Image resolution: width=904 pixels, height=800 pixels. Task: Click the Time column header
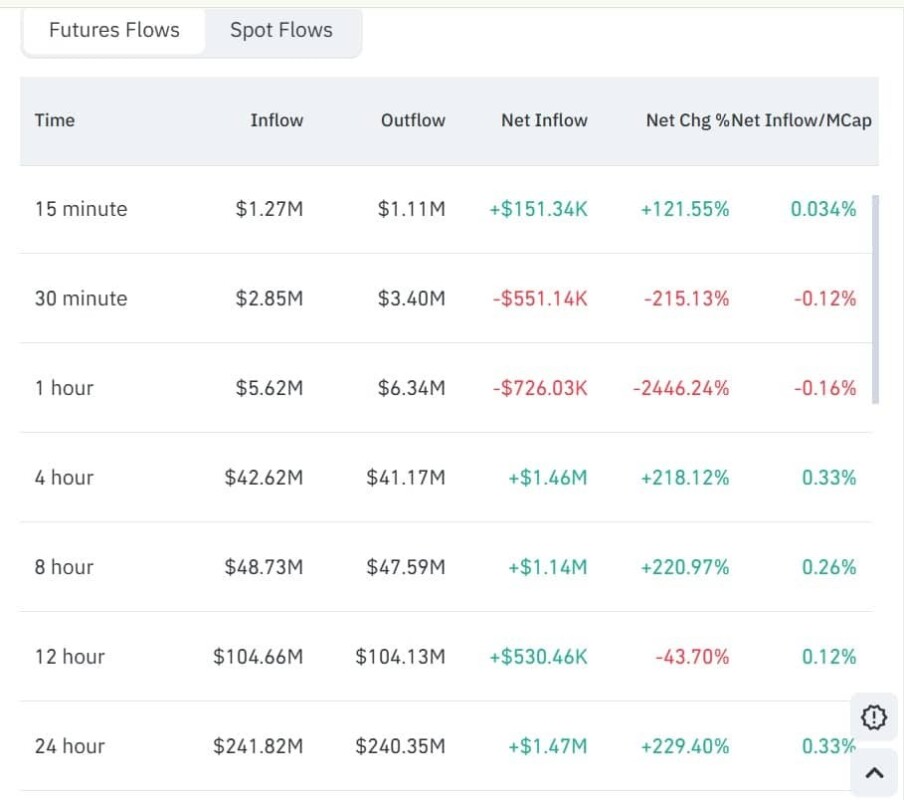(55, 120)
